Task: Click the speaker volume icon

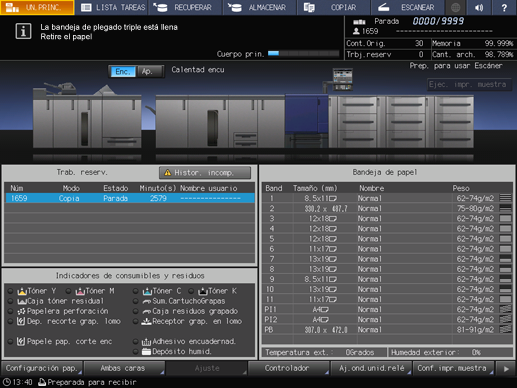Action: 479,7
